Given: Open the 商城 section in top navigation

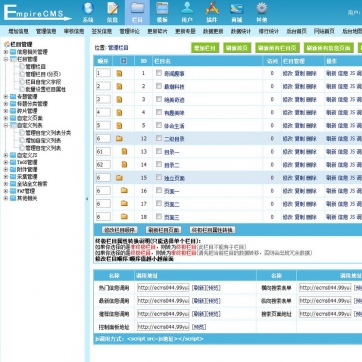Looking at the screenshot, I should 237,12.
